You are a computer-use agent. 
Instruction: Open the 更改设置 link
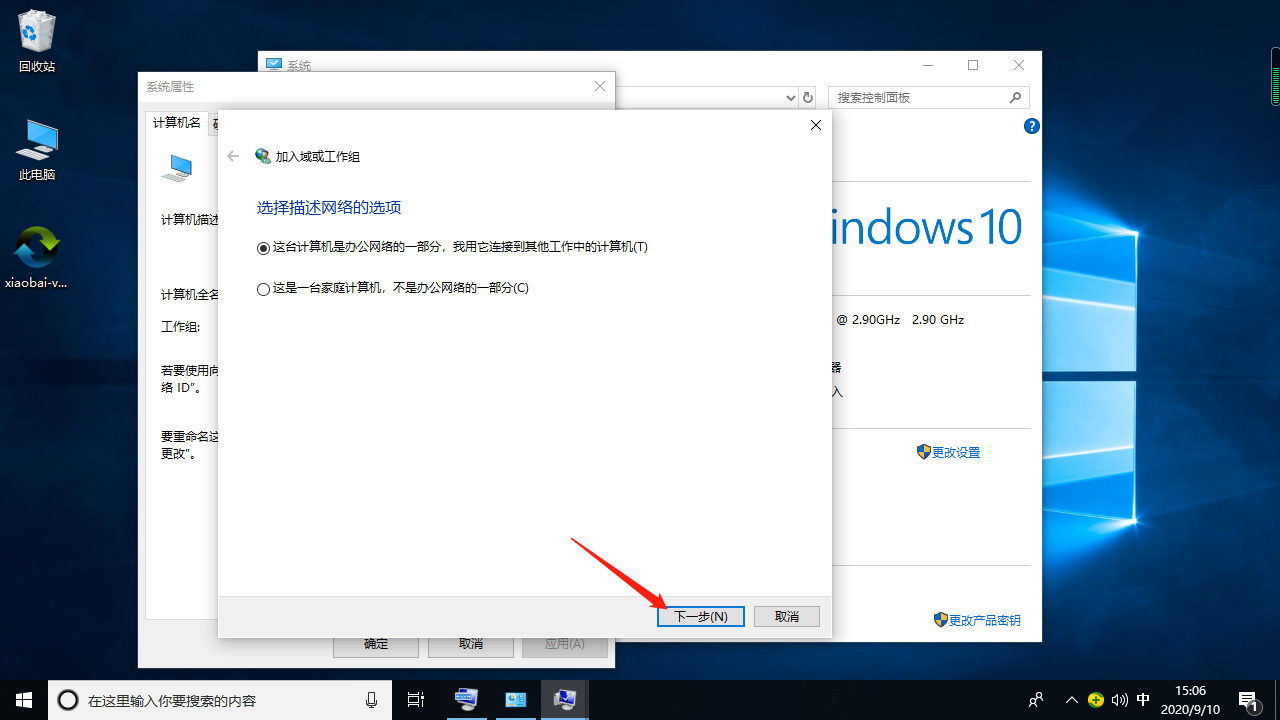click(956, 453)
